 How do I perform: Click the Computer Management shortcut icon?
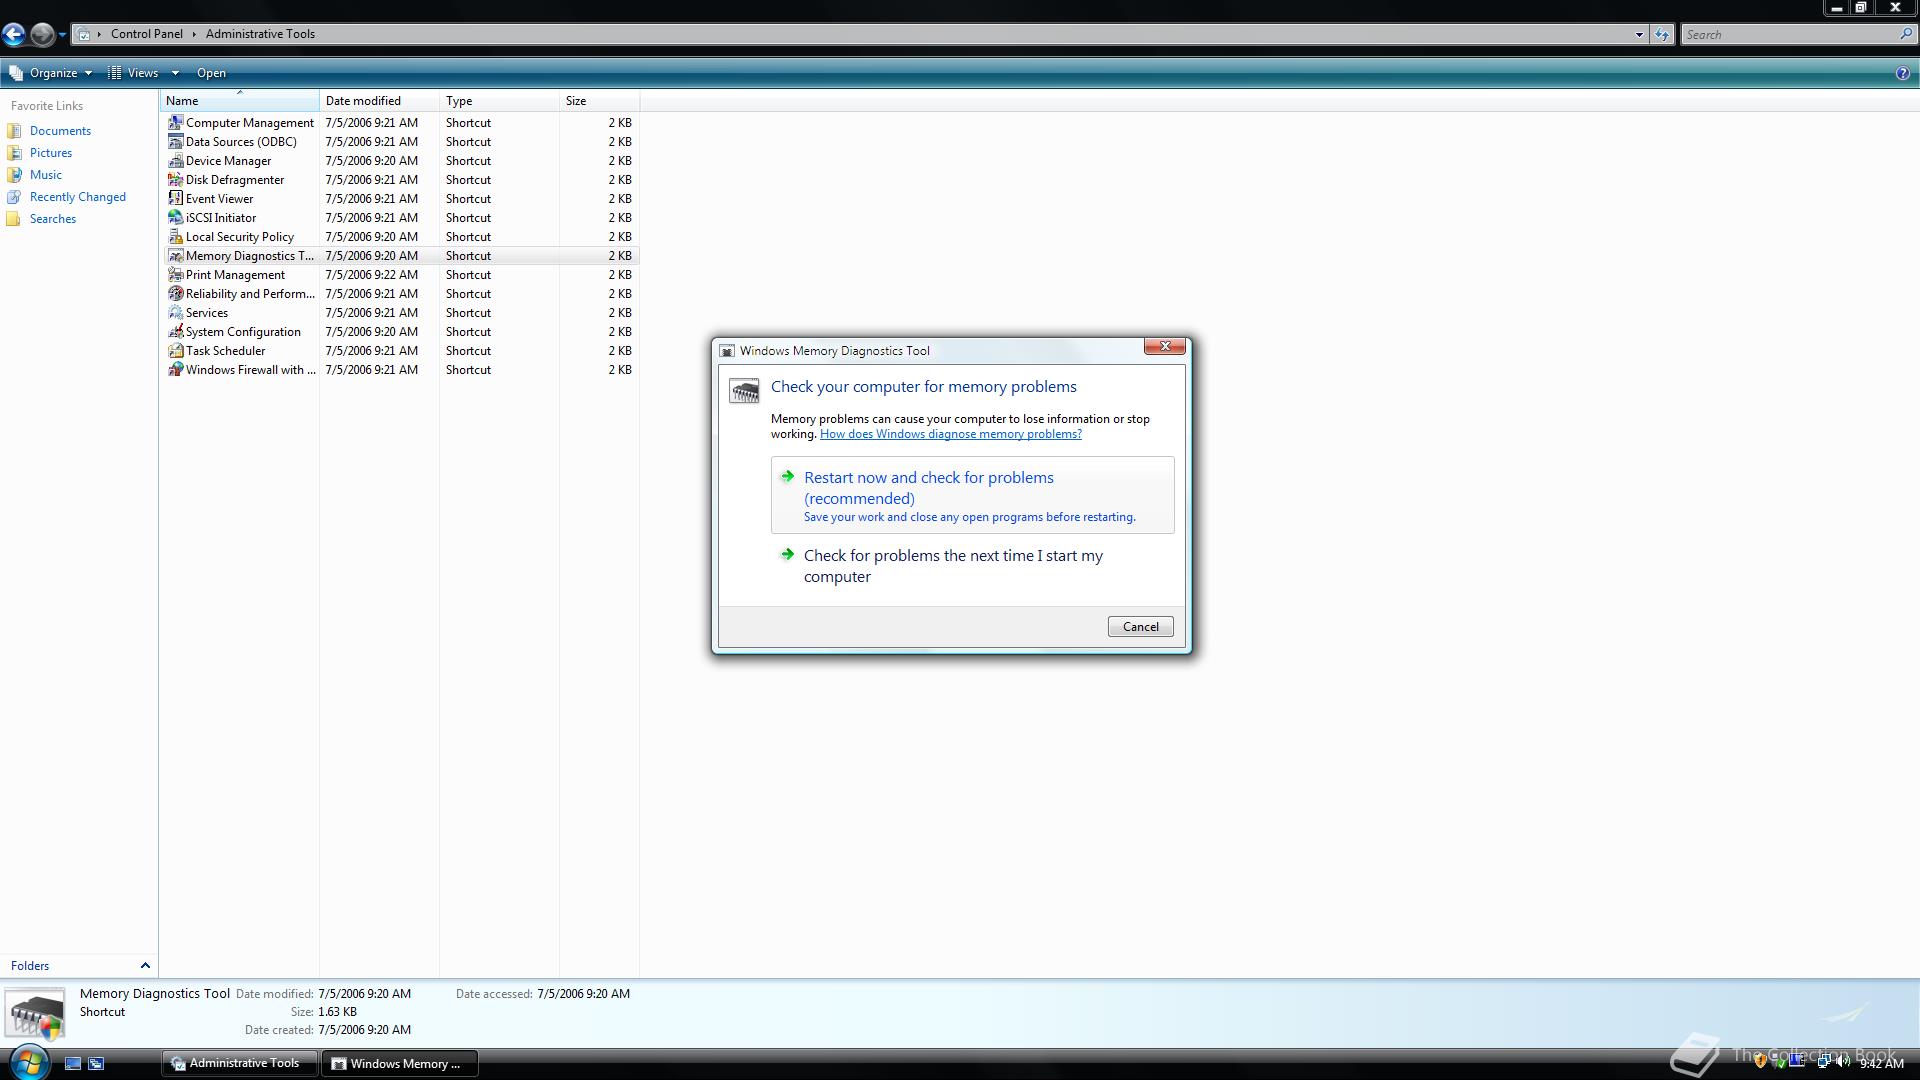(175, 123)
